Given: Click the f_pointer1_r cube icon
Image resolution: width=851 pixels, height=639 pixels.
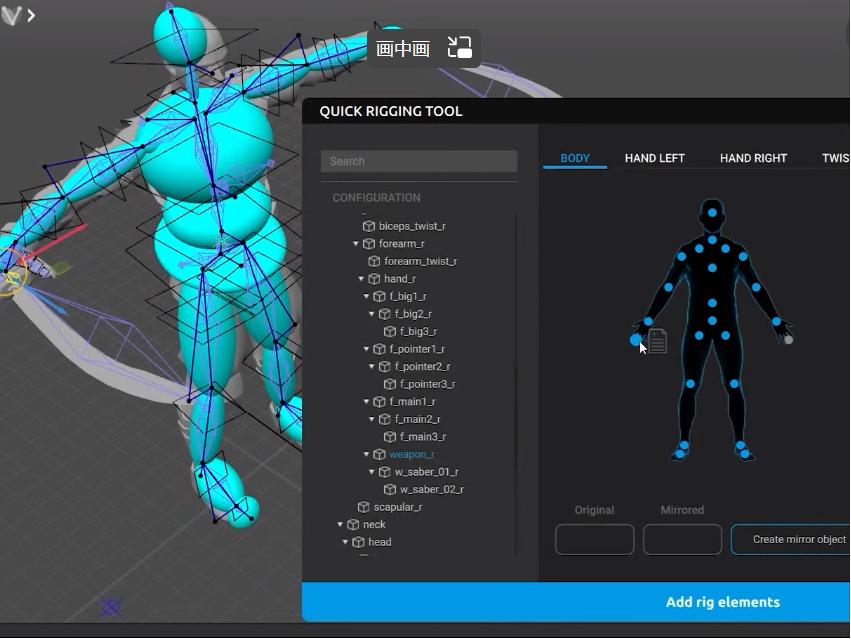Looking at the screenshot, I should (381, 350).
